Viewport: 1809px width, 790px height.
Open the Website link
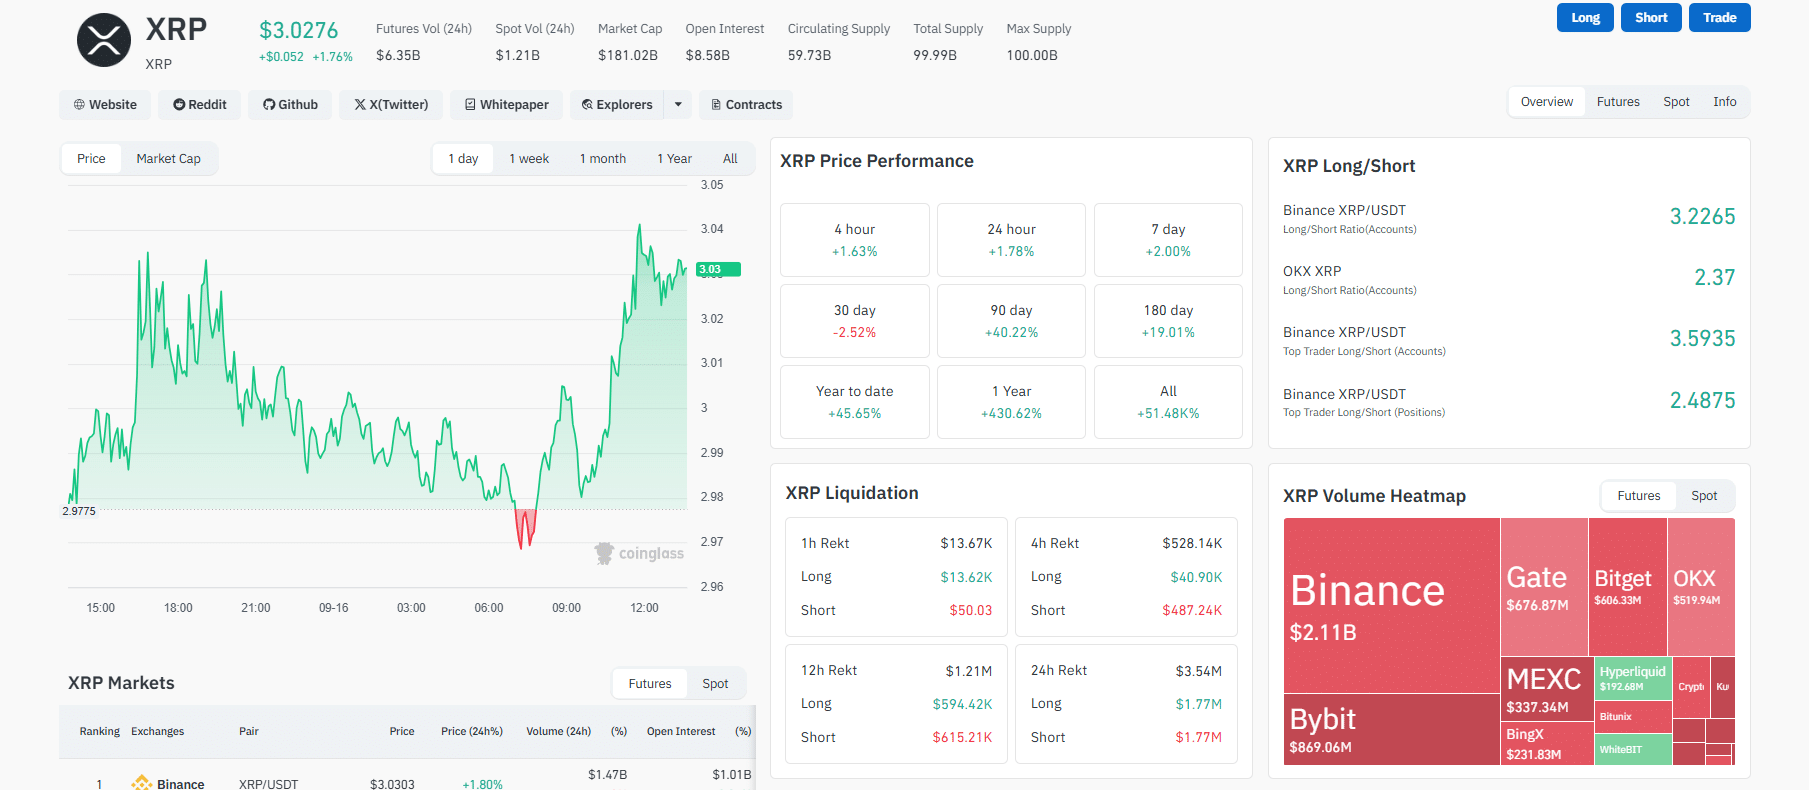105,104
